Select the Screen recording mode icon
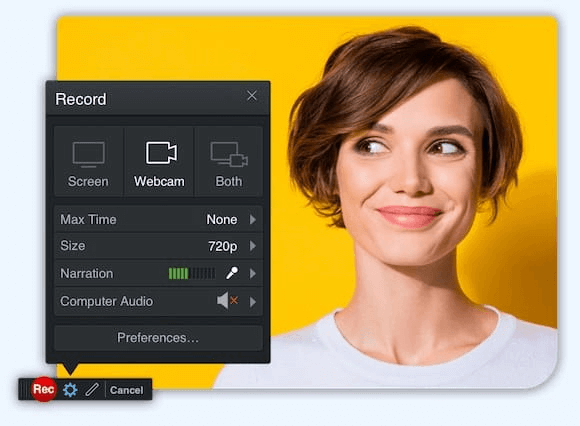The height and width of the screenshot is (426, 580). pos(88,155)
